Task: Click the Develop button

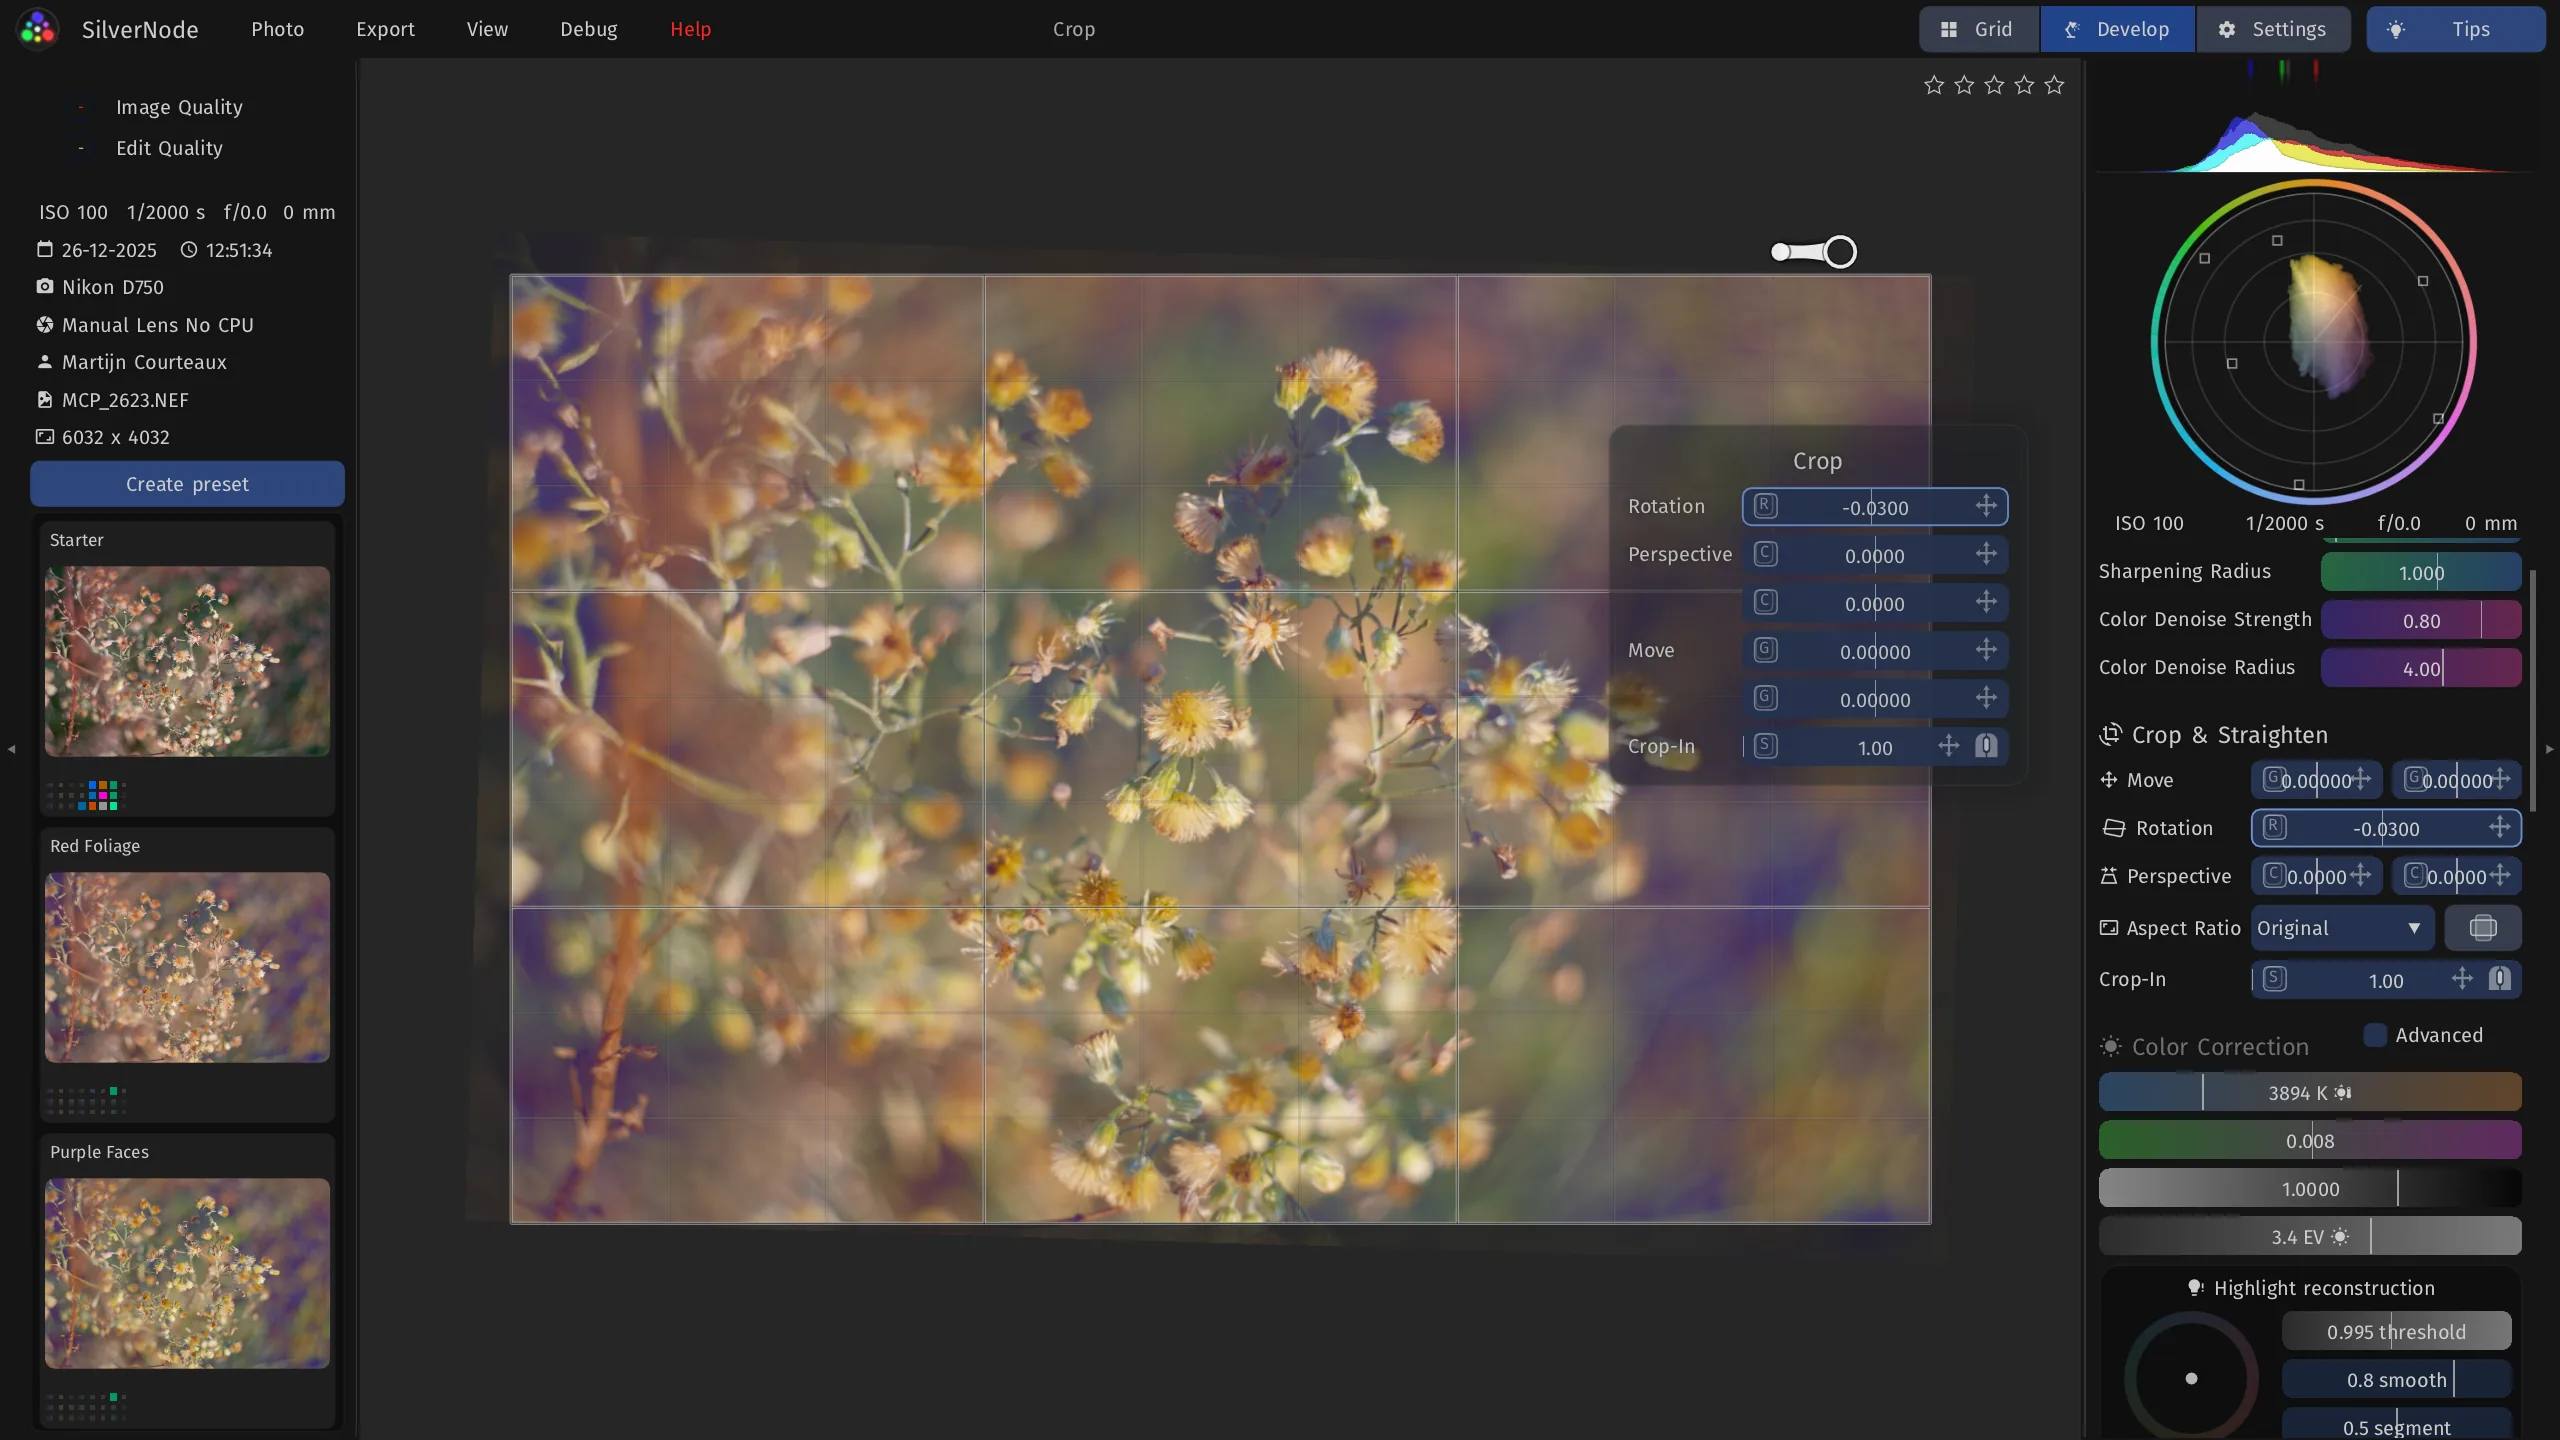Action: (2117, 29)
